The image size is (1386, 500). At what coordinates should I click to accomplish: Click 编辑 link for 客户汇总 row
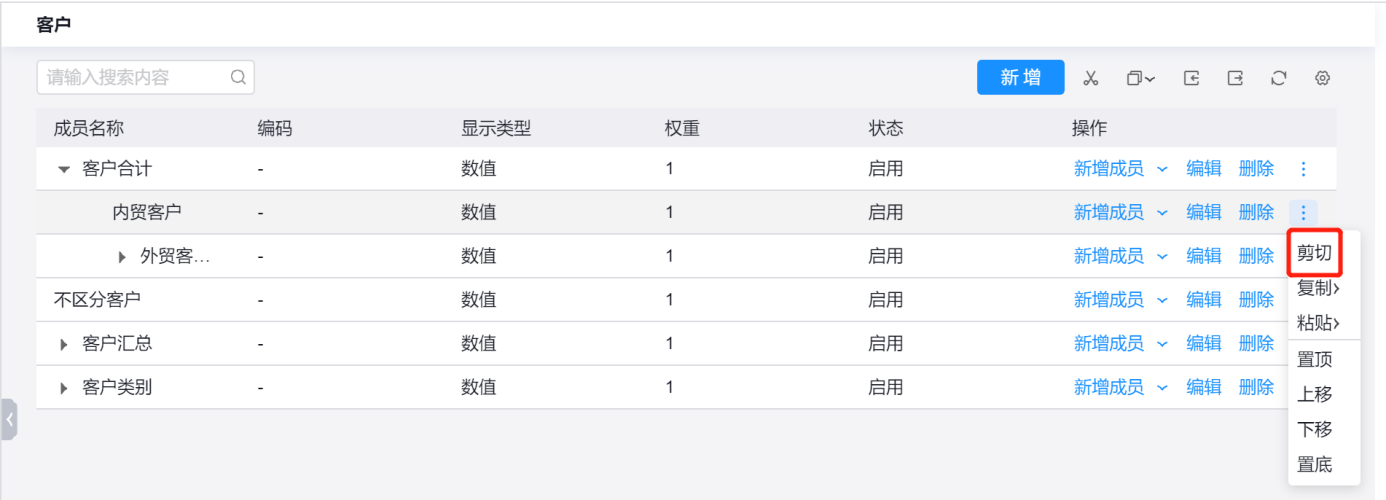[x=1204, y=343]
